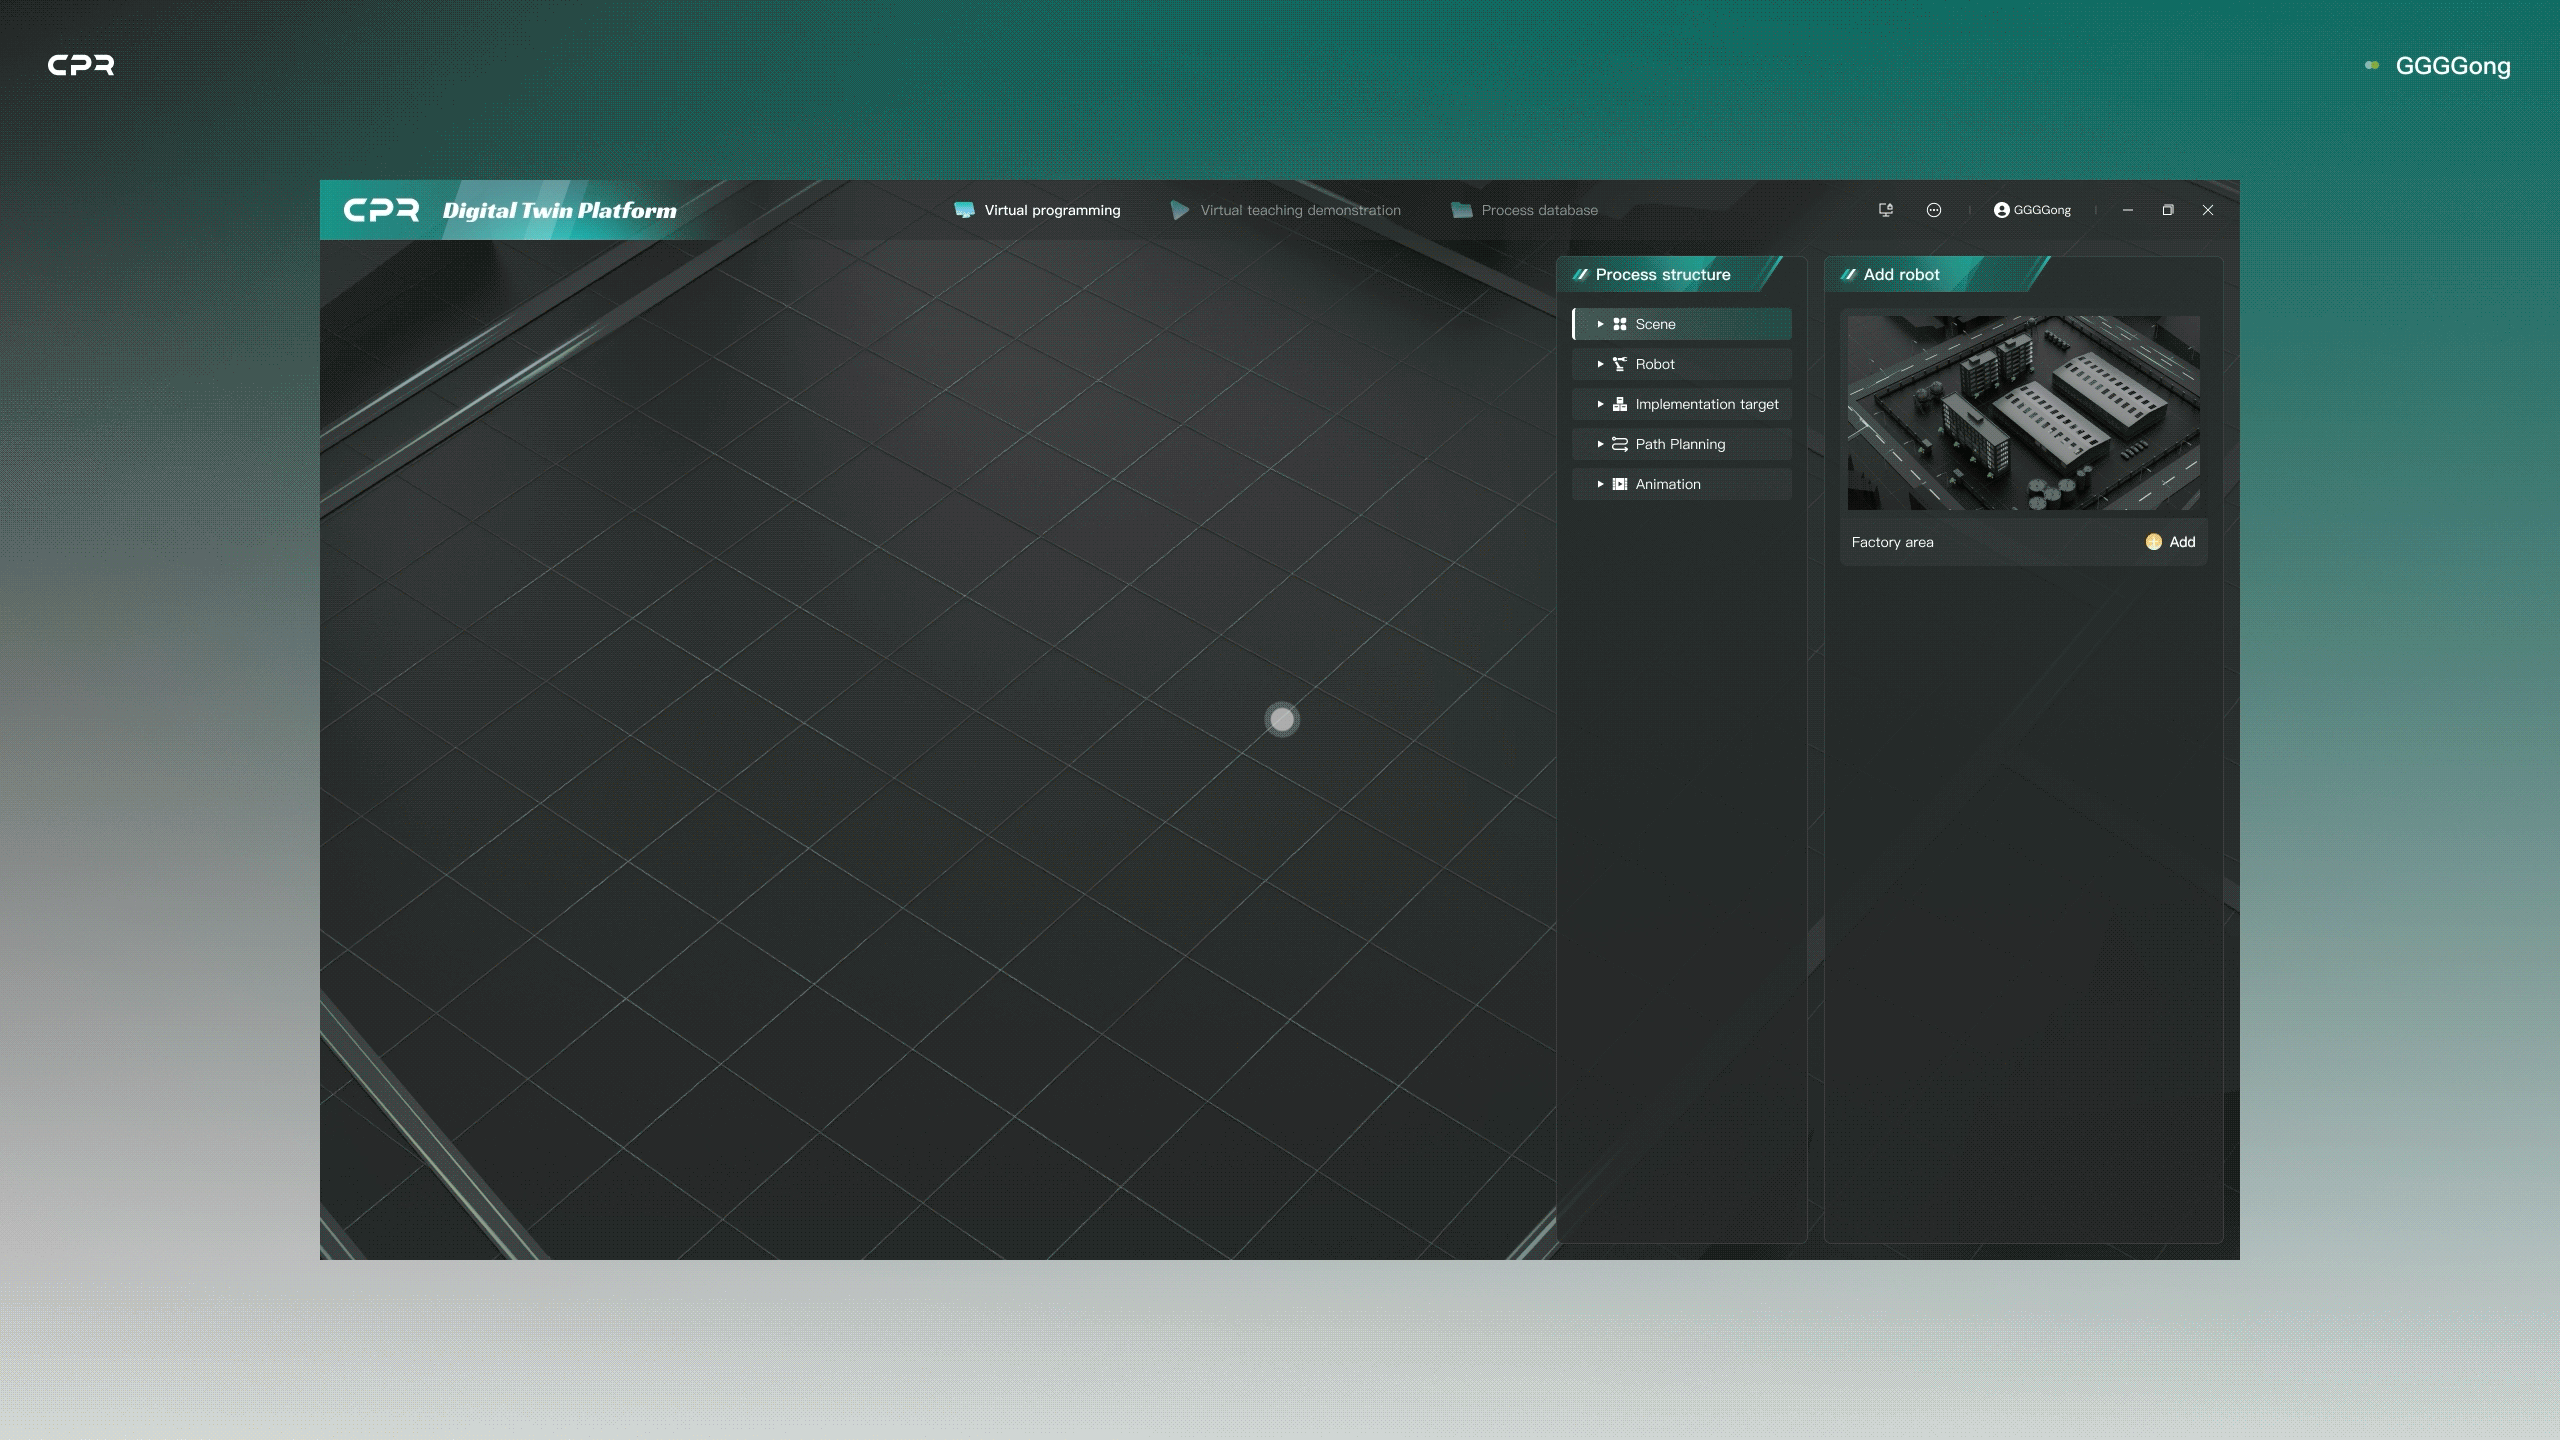Click the GGGGong user avatar icon
The width and height of the screenshot is (2560, 1440).
pos(2001,210)
